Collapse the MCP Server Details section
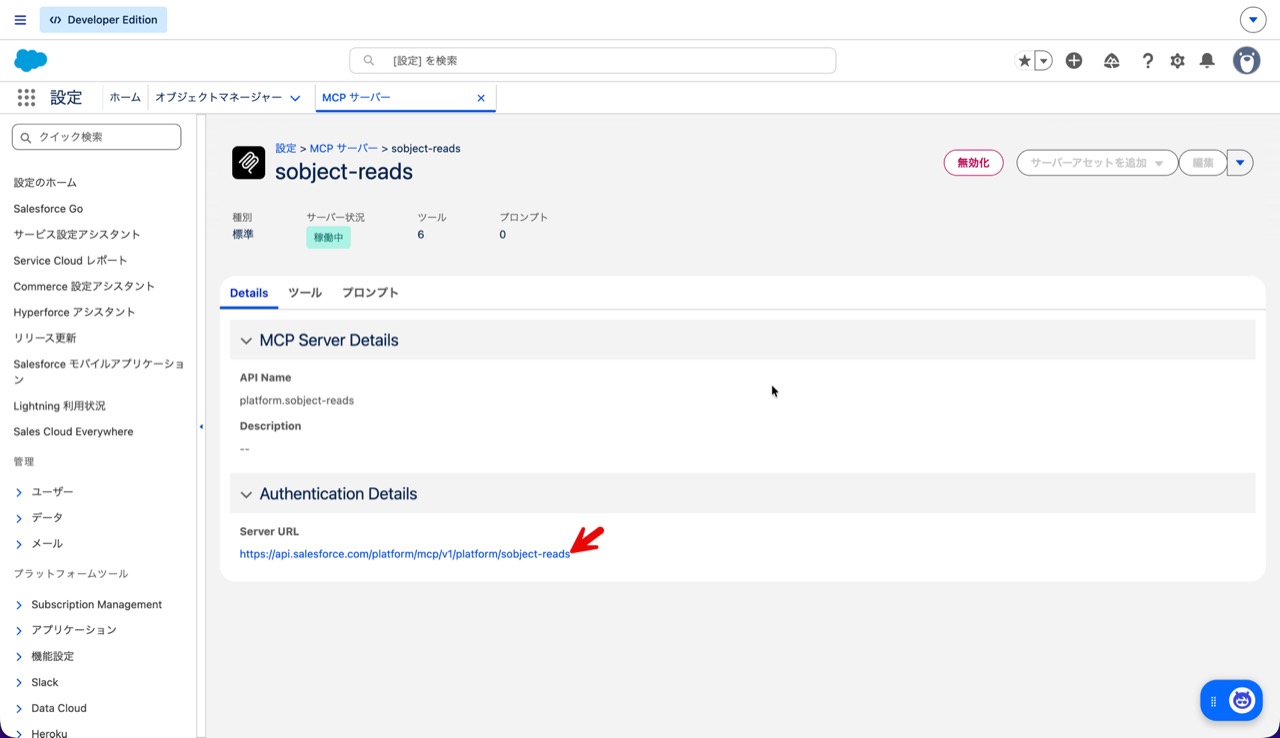Screen dimensions: 1280x738 pos(246,341)
